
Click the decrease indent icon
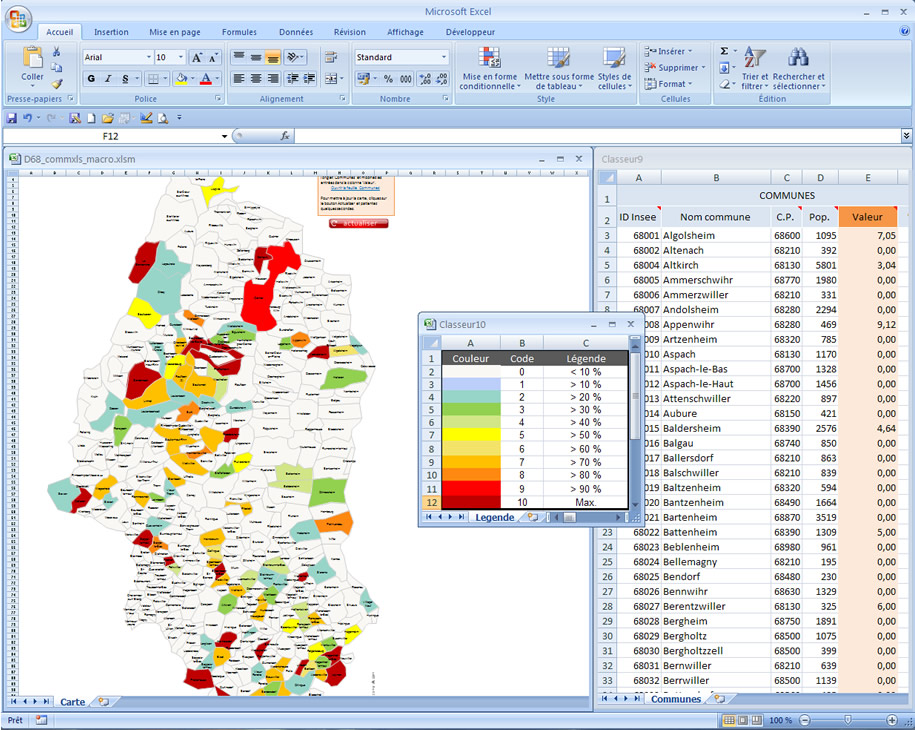pyautogui.click(x=293, y=78)
